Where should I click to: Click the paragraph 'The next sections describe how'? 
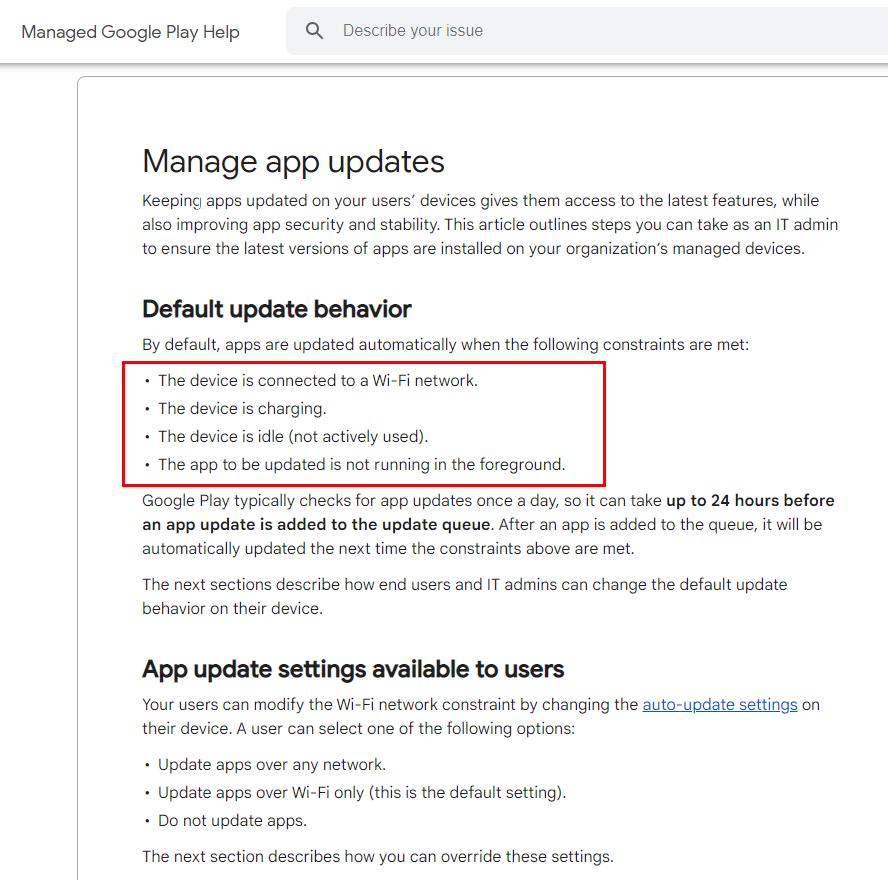tap(464, 596)
